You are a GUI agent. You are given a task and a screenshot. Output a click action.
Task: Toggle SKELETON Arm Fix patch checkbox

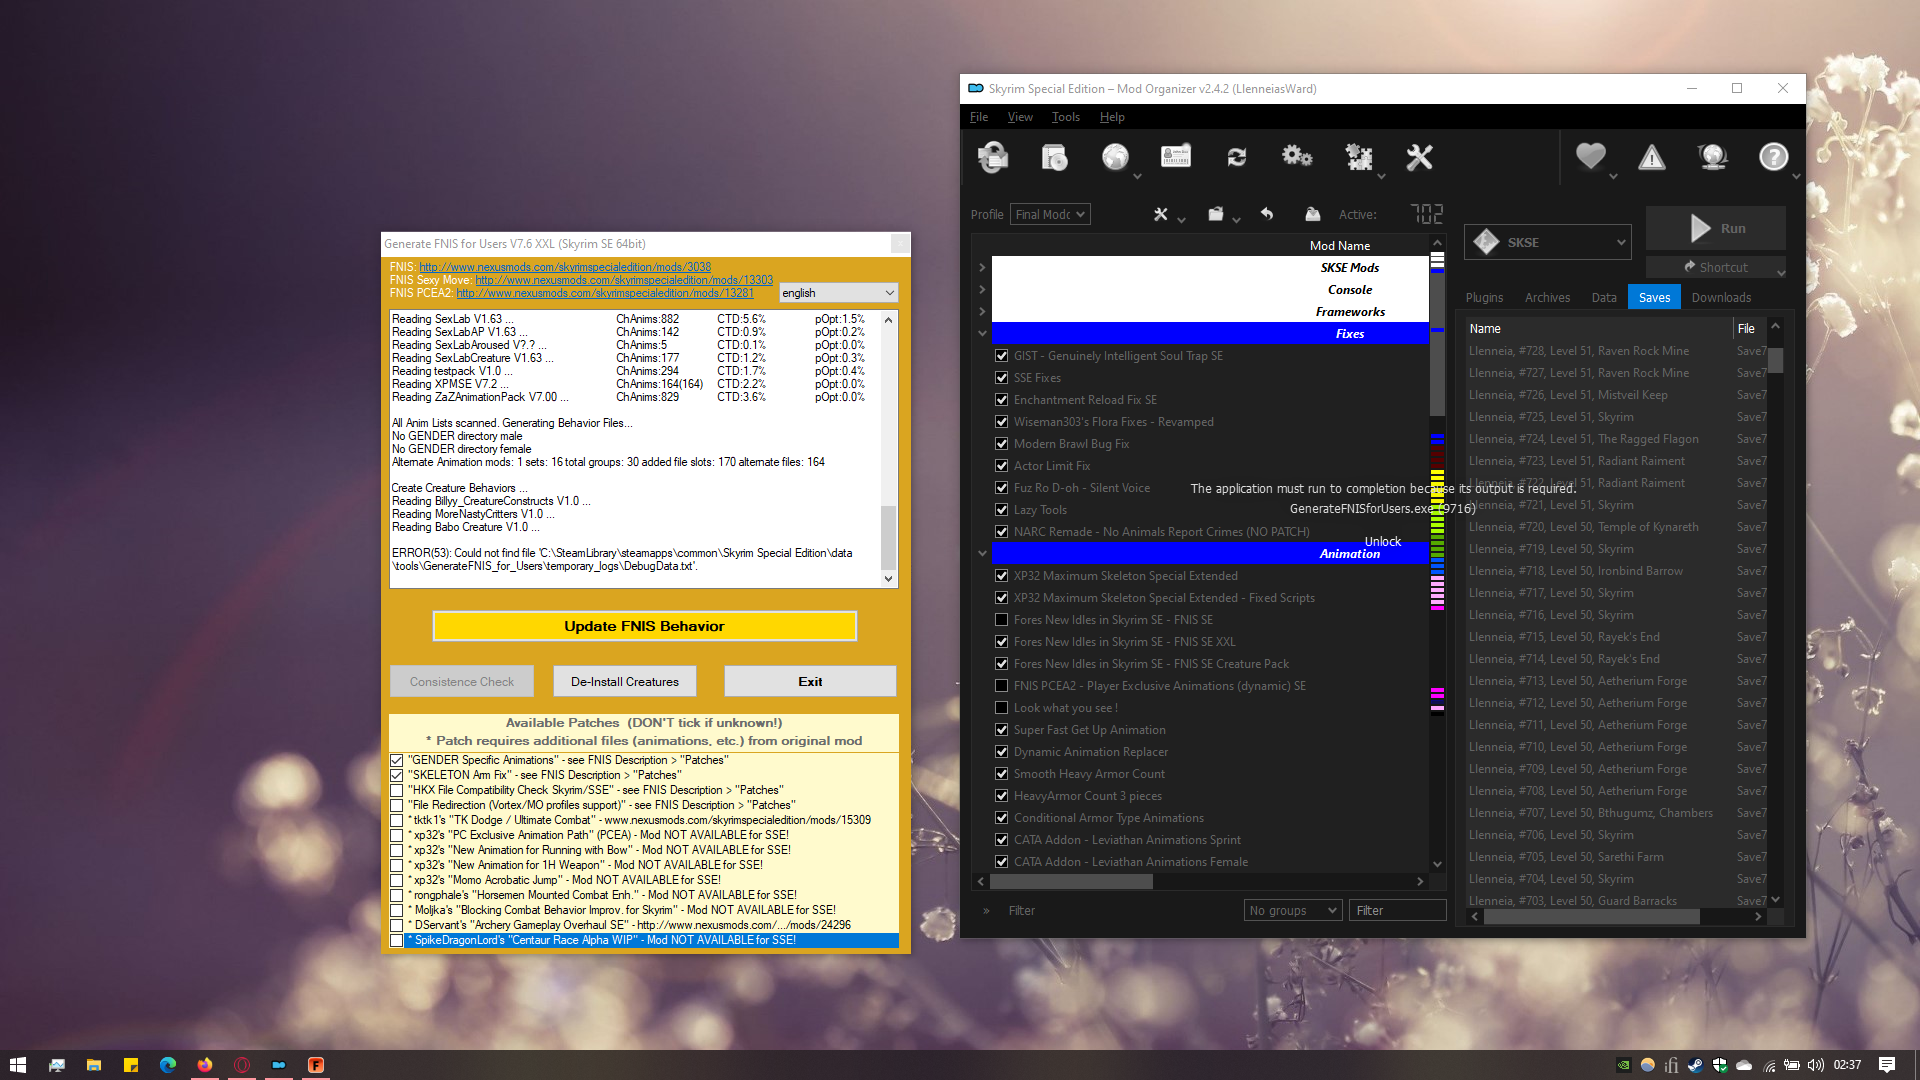pyautogui.click(x=397, y=775)
